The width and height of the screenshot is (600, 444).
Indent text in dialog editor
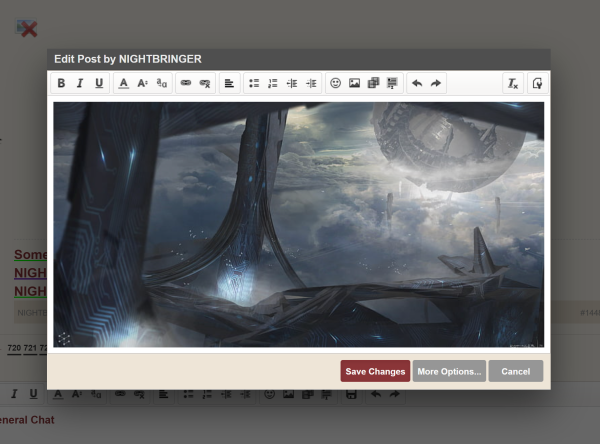[311, 83]
